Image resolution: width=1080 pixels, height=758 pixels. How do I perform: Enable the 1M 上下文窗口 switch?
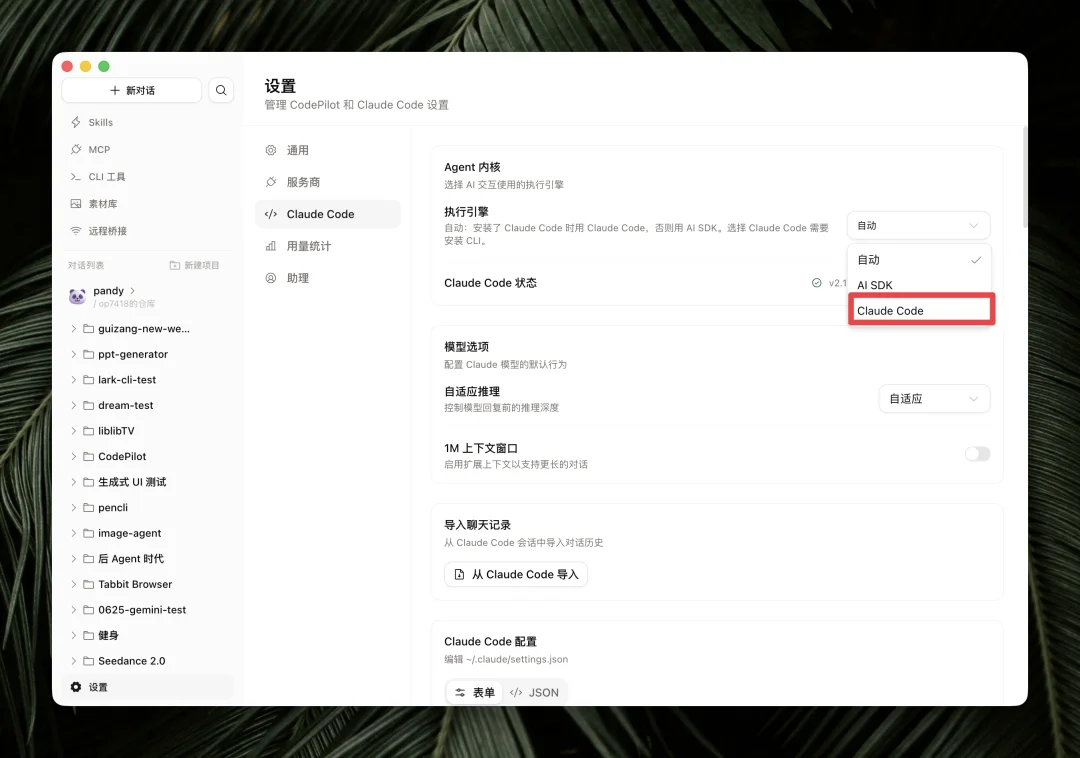(x=976, y=453)
